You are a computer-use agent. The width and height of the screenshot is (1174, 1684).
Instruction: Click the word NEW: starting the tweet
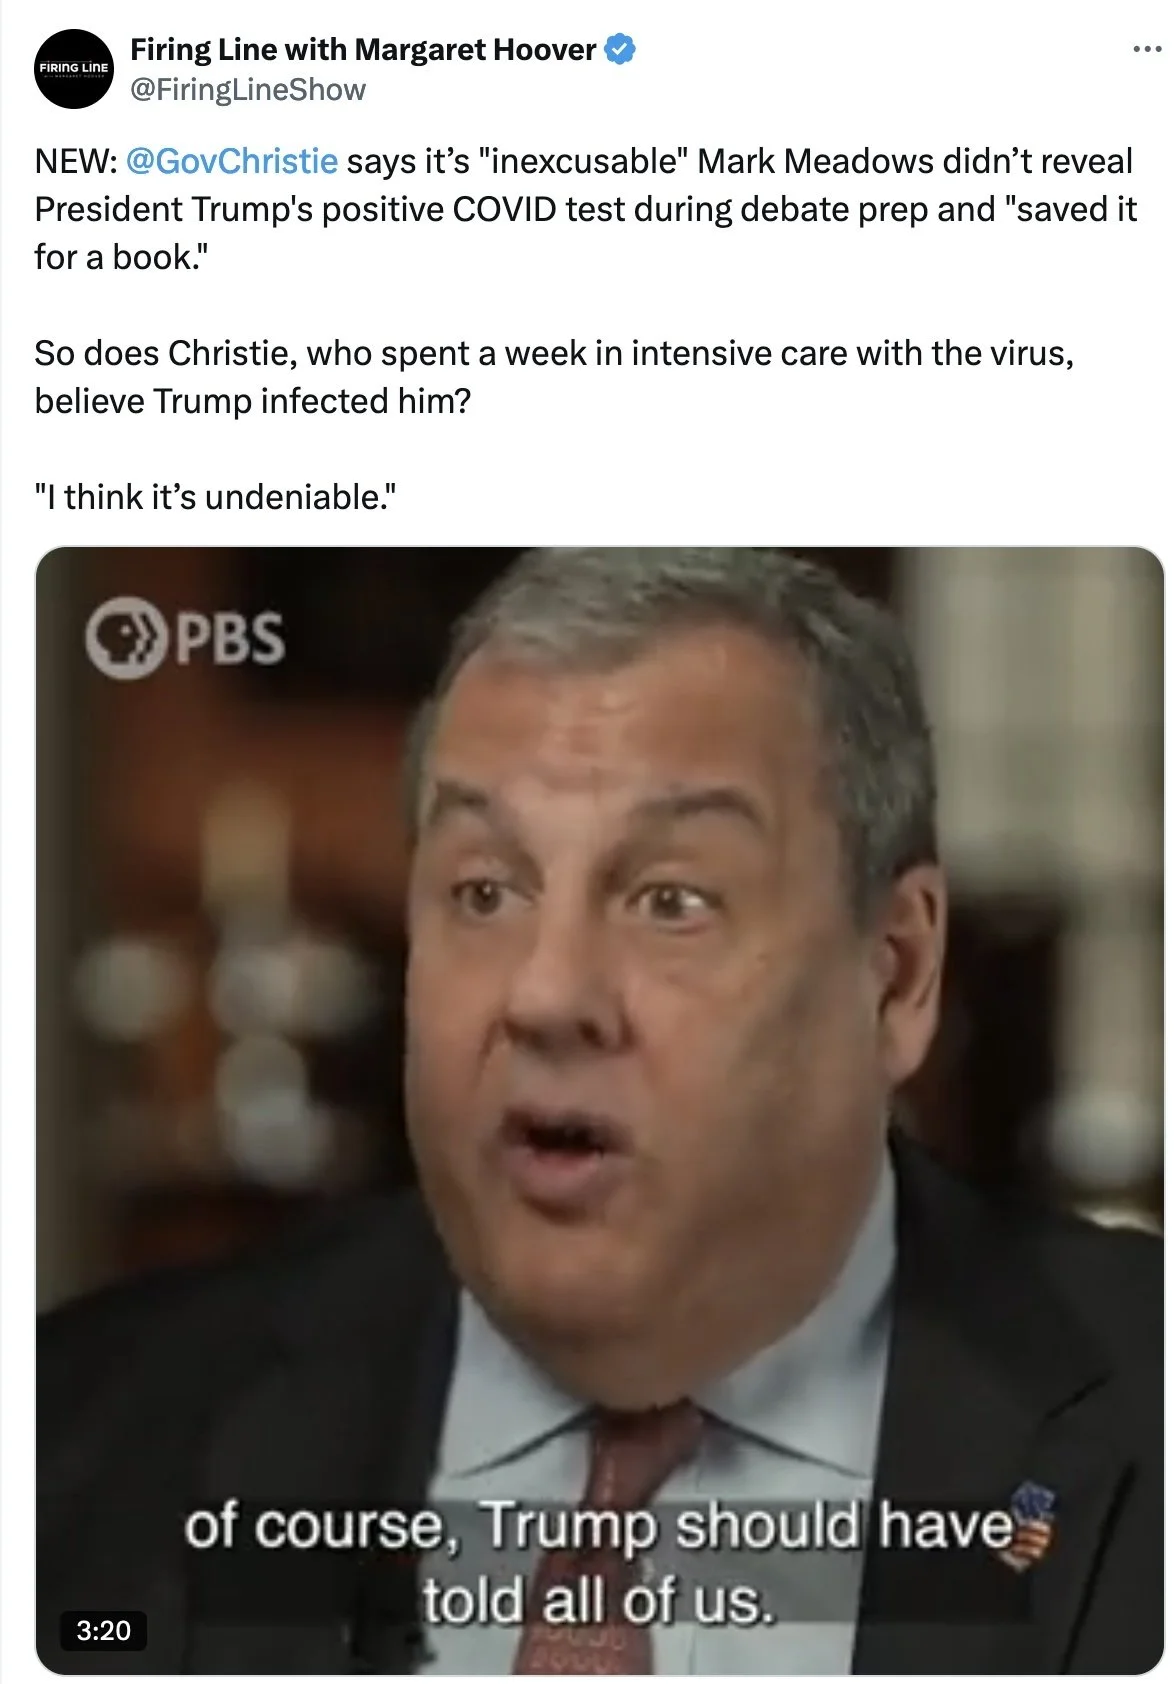[76, 161]
